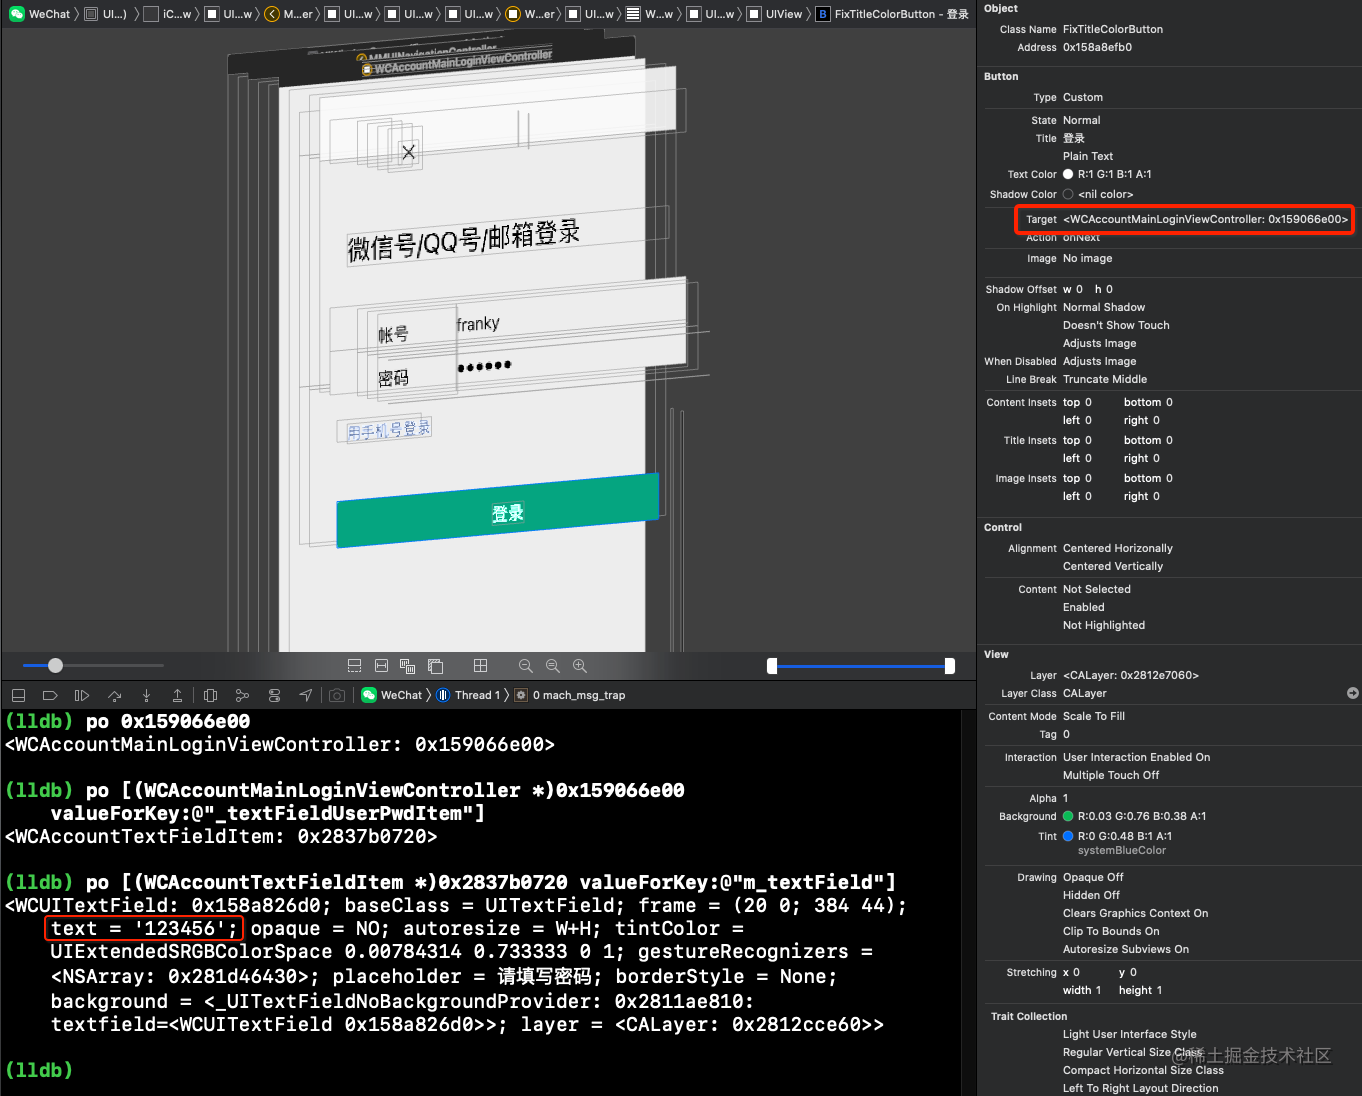Click the password dots field

(x=485, y=366)
